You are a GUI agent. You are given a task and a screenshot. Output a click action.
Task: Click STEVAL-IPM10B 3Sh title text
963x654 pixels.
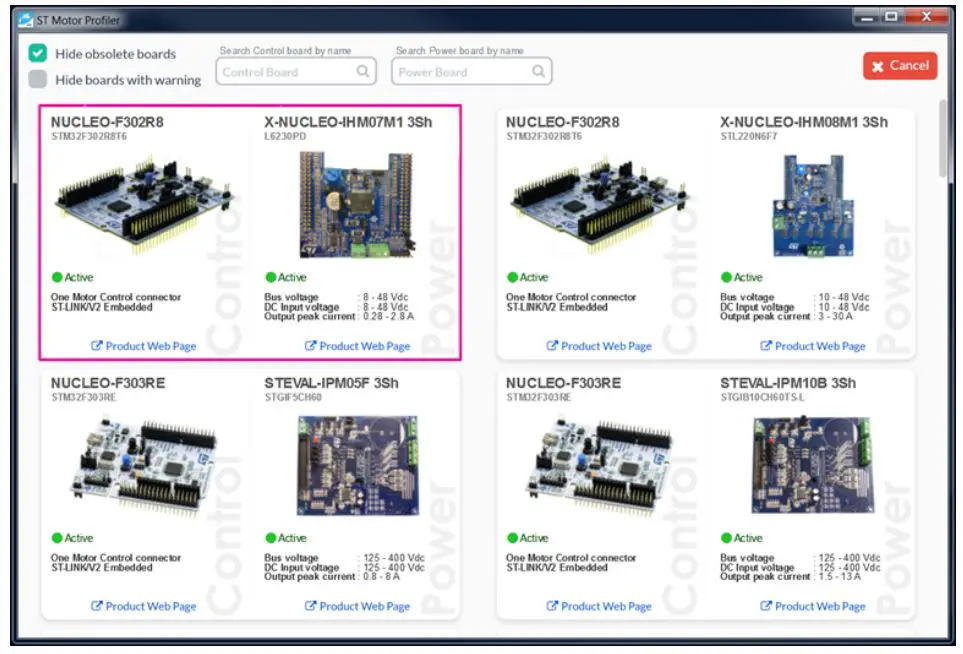788,383
